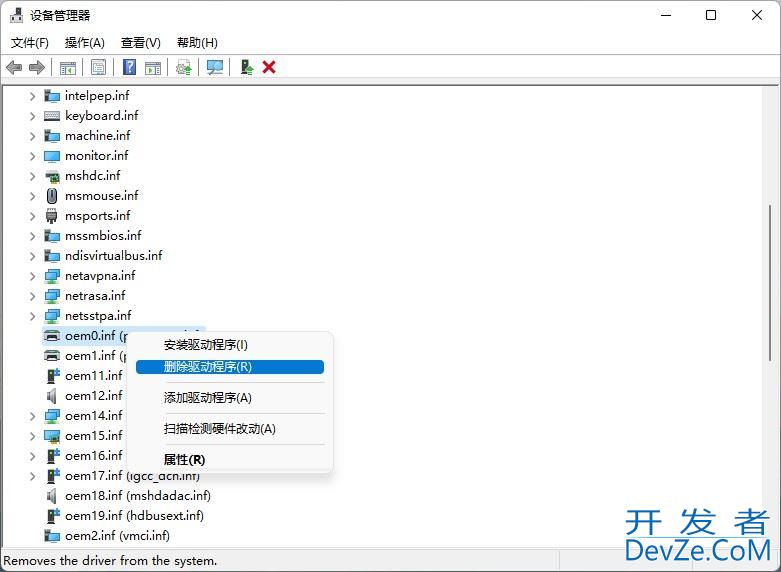Open the Properties sheet toolbar icon
Viewport: 781px width, 572px height.
pos(99,67)
